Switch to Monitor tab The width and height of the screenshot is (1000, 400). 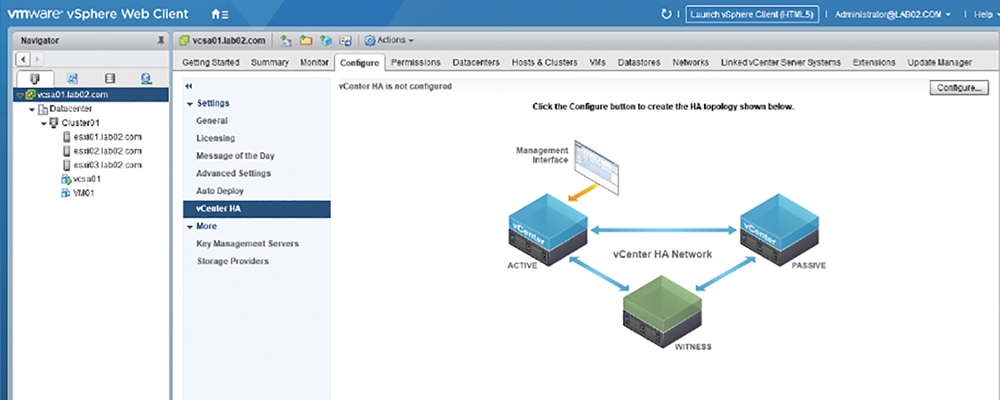tap(314, 63)
